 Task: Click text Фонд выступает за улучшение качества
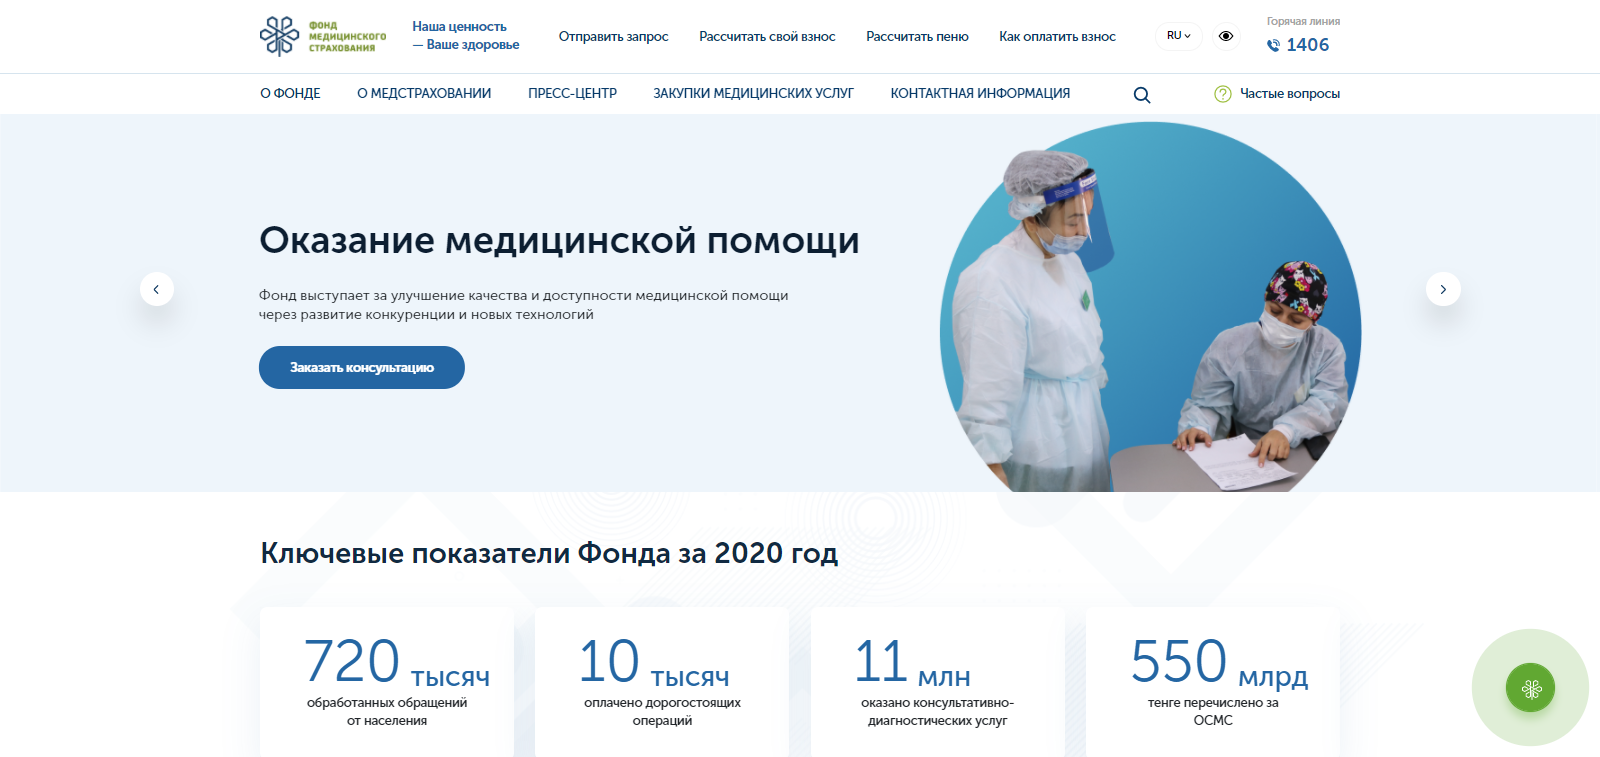coord(523,305)
